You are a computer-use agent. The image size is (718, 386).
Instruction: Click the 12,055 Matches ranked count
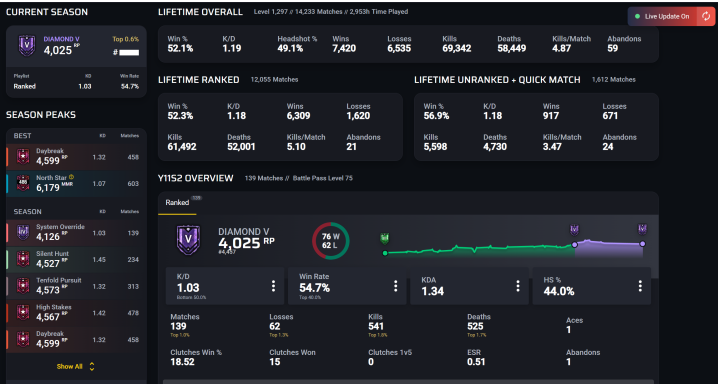(x=274, y=80)
